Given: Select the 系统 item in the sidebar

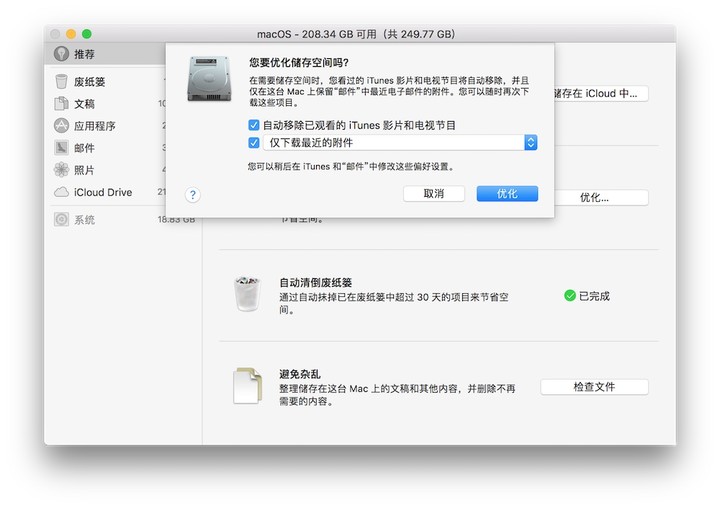Looking at the screenshot, I should coord(85,219).
